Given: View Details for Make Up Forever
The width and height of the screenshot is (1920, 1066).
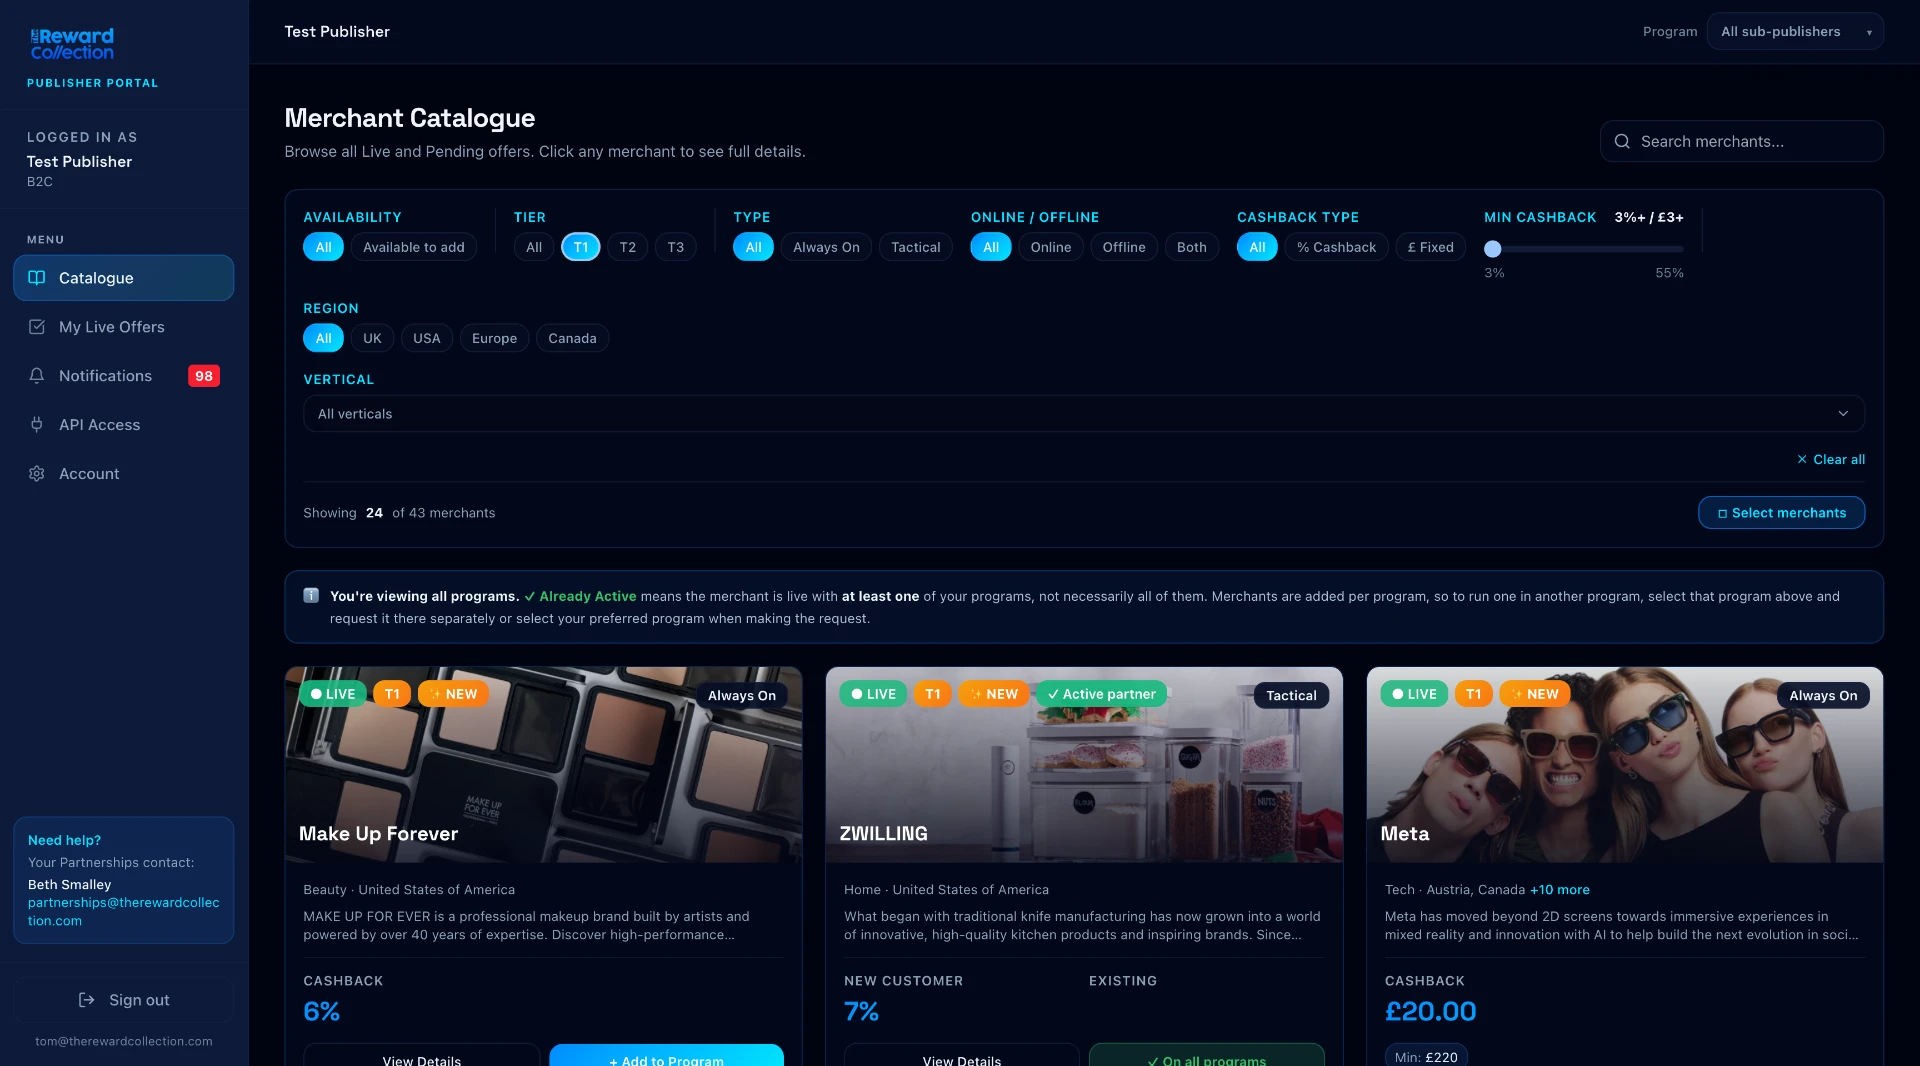Looking at the screenshot, I should click(421, 1055).
